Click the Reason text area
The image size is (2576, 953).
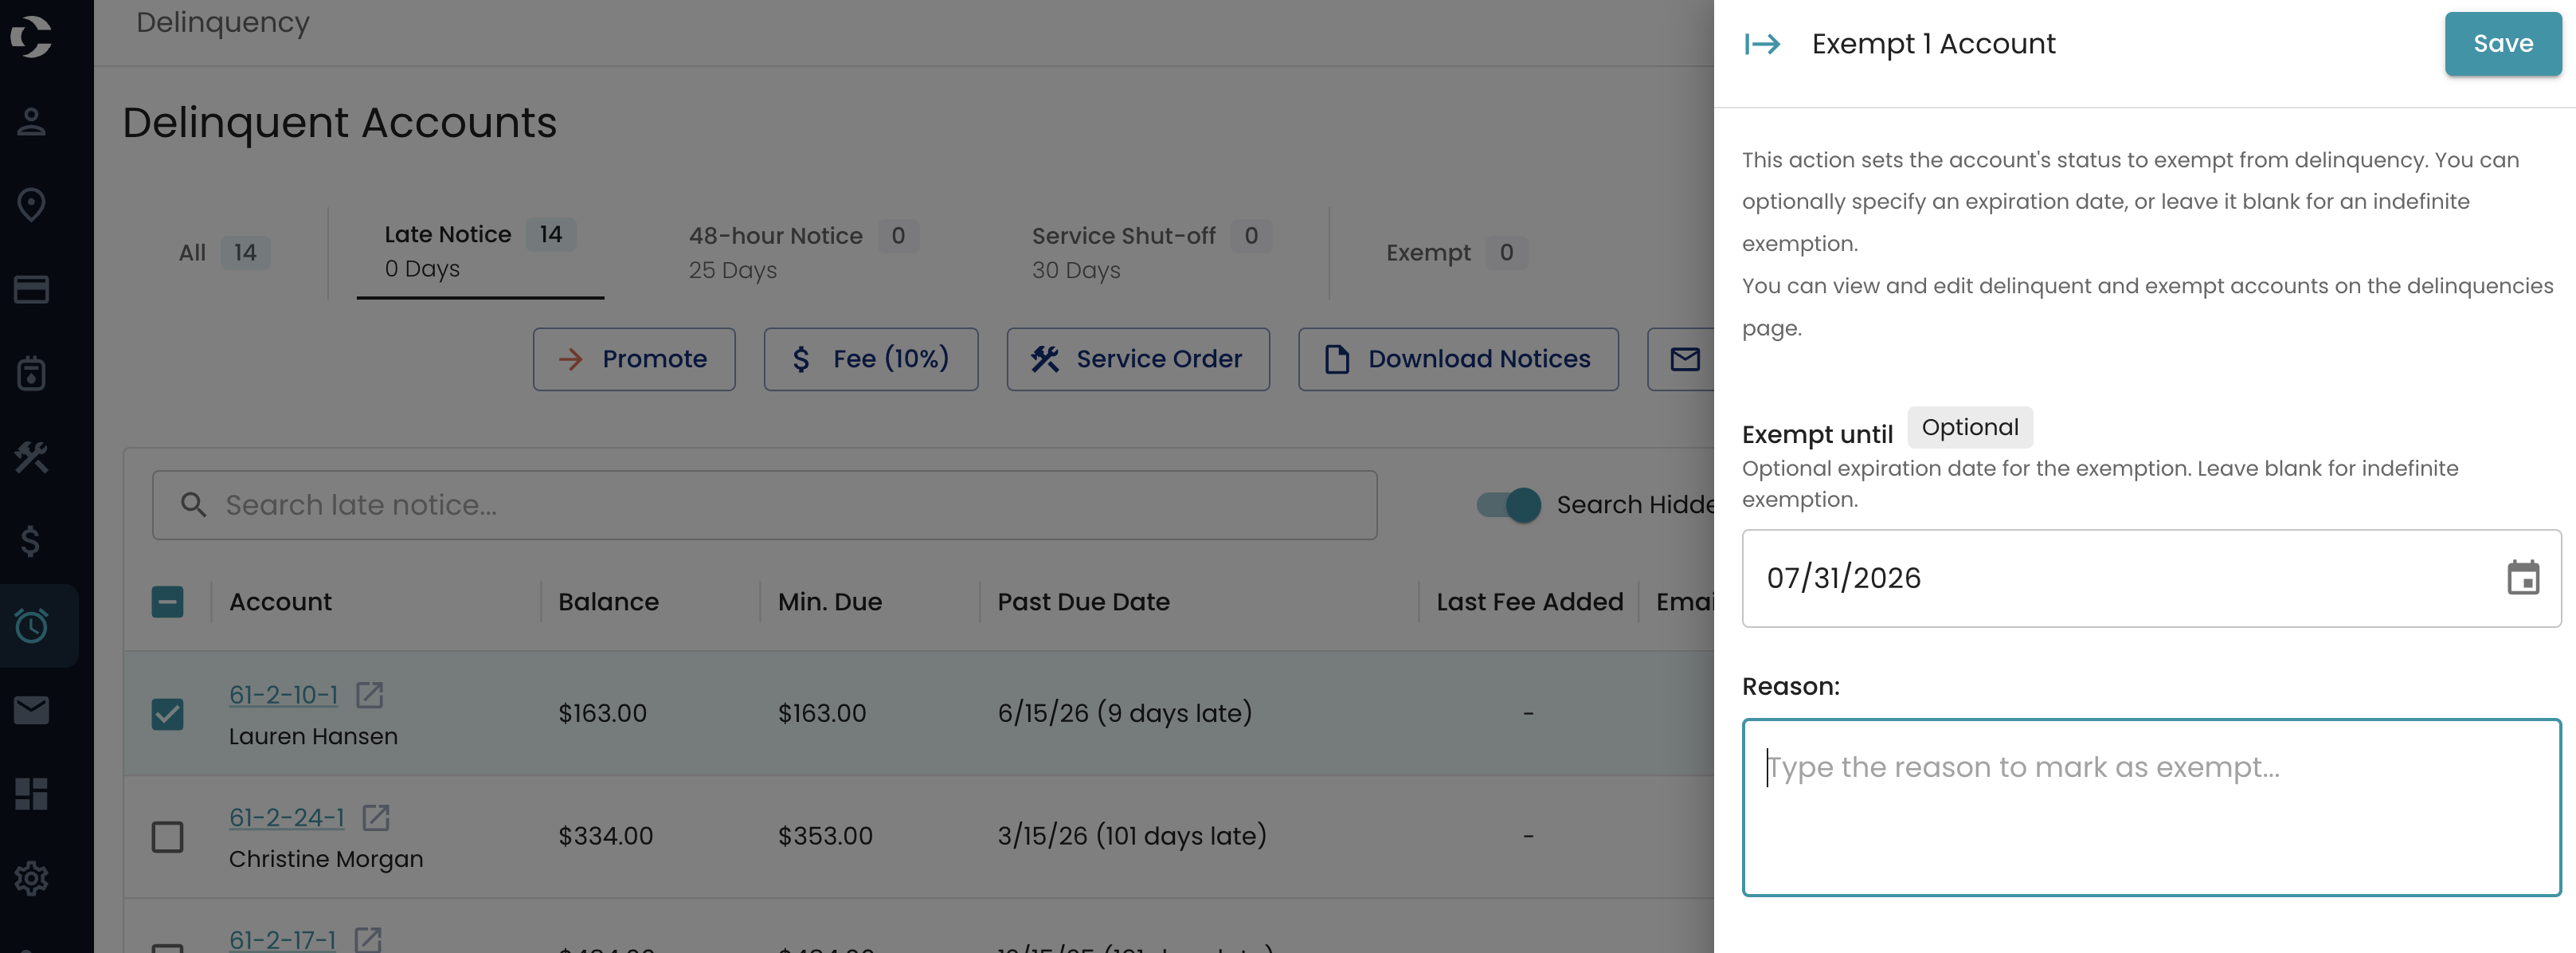click(2151, 807)
